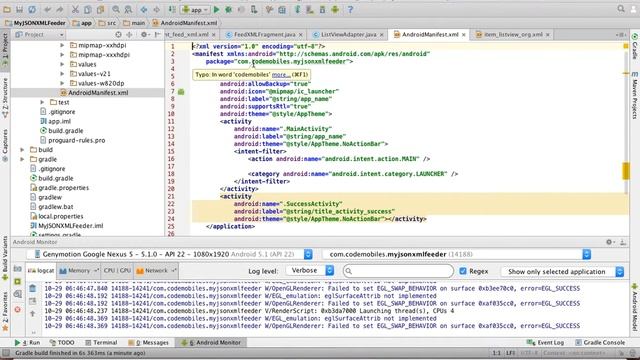Run the app with green play icon
The height and width of the screenshot is (360, 640).
click(x=217, y=9)
